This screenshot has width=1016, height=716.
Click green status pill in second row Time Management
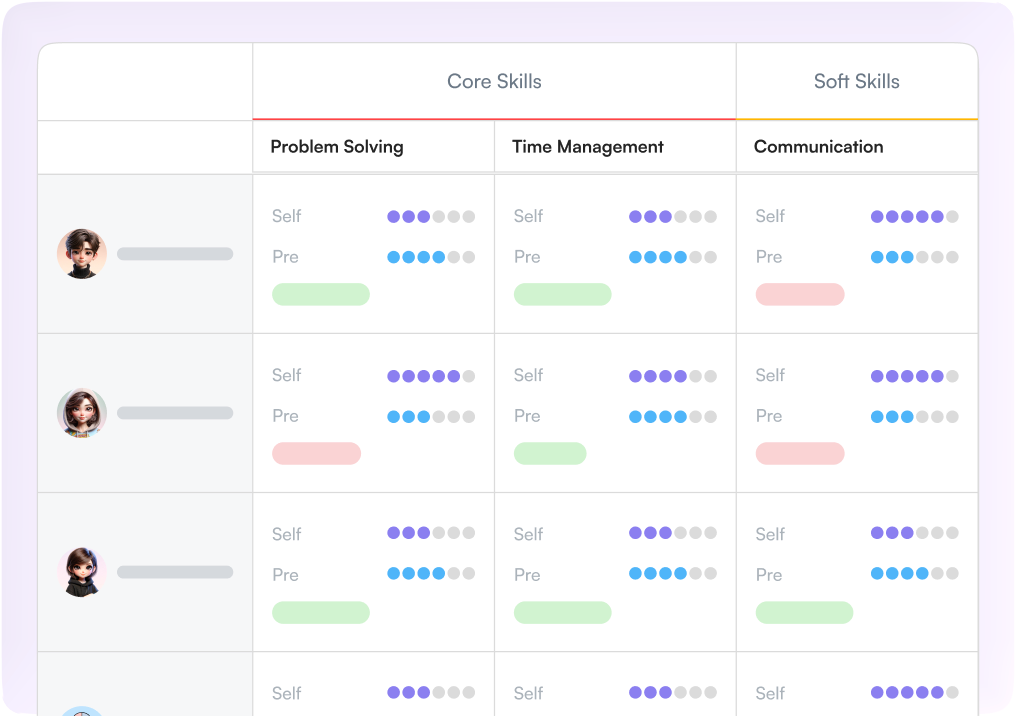point(550,454)
